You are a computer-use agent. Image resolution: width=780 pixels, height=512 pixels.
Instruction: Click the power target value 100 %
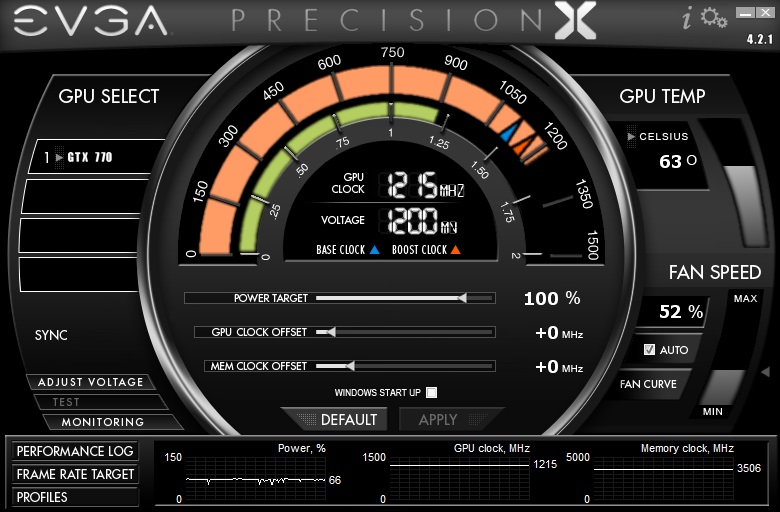[x=552, y=299]
